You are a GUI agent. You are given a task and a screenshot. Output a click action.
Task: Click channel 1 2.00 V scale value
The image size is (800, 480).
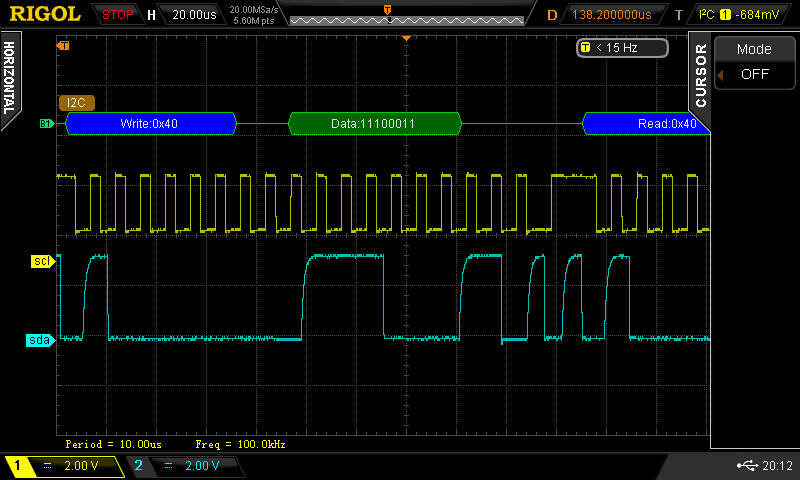(x=82, y=465)
